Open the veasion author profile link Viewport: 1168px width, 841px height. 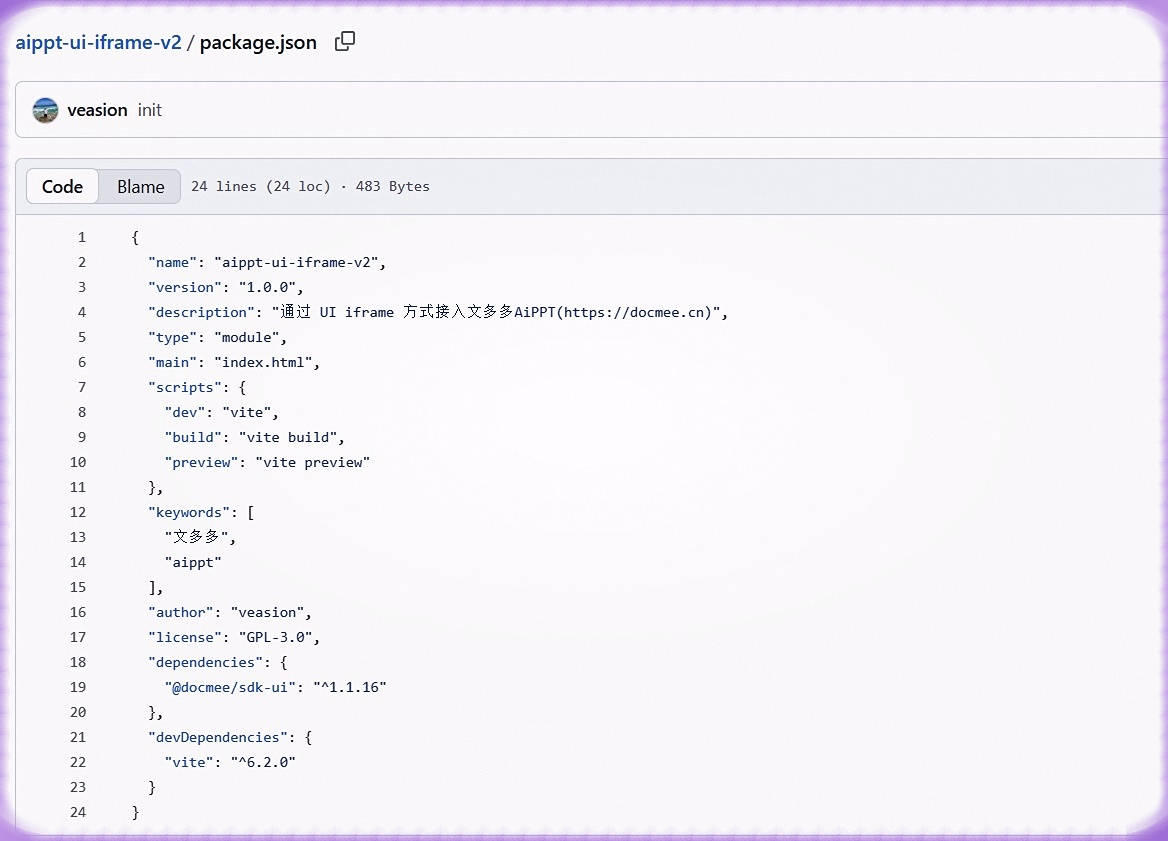click(97, 110)
